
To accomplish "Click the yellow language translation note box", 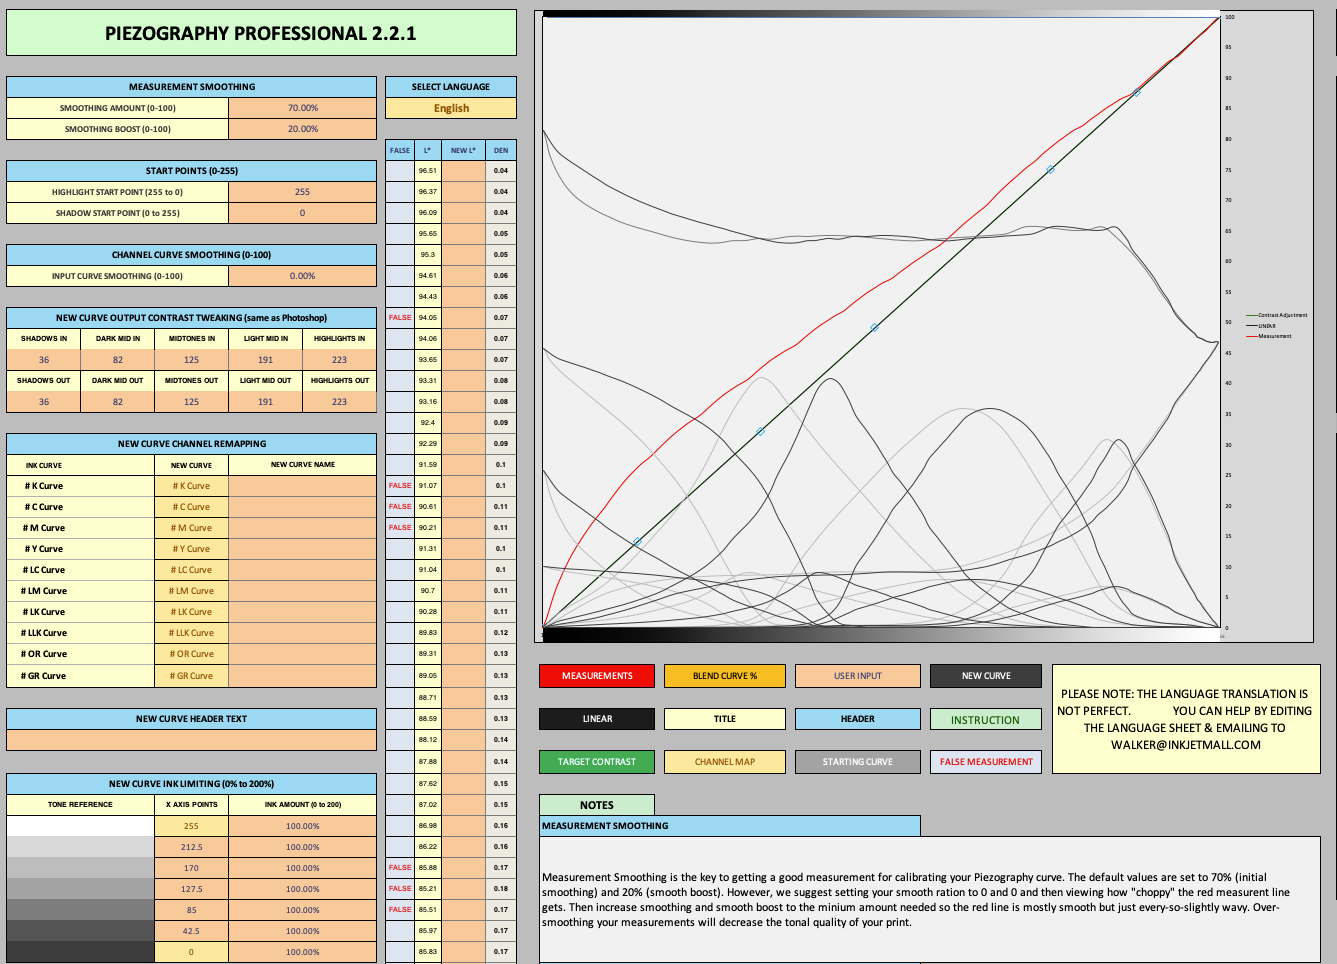I will [1186, 719].
